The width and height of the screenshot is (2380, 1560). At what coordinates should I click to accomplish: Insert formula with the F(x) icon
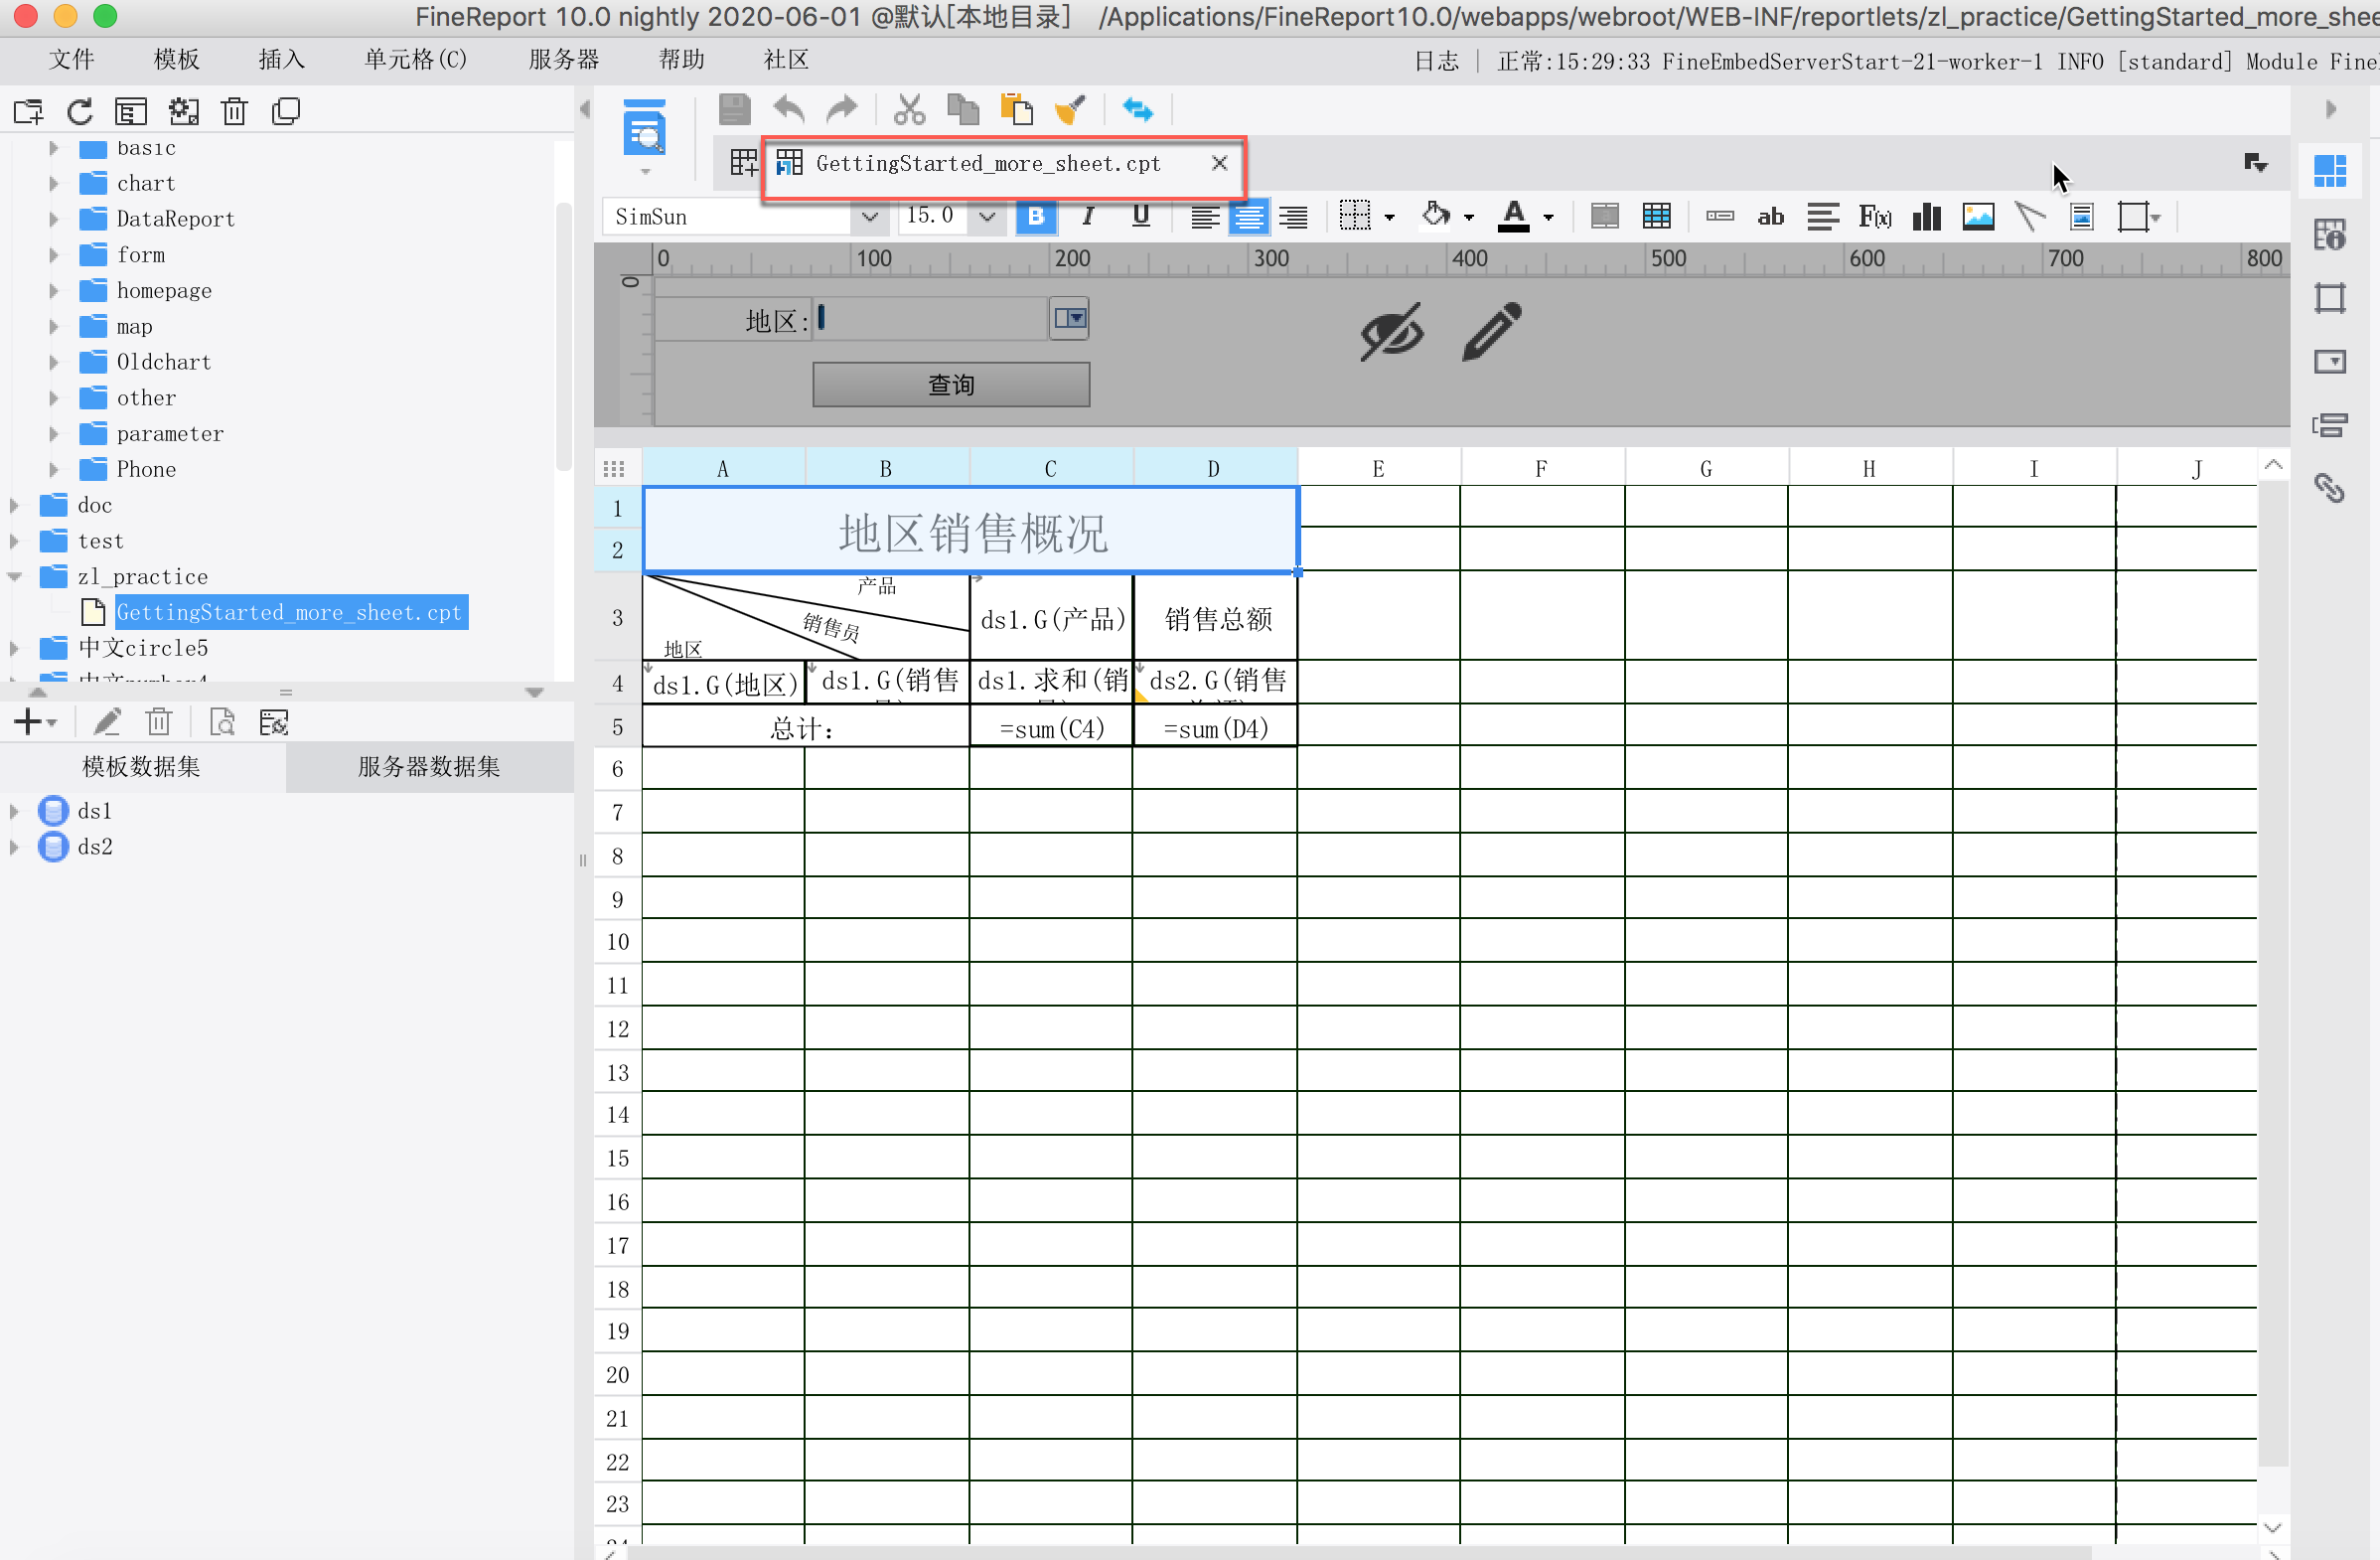click(1874, 217)
